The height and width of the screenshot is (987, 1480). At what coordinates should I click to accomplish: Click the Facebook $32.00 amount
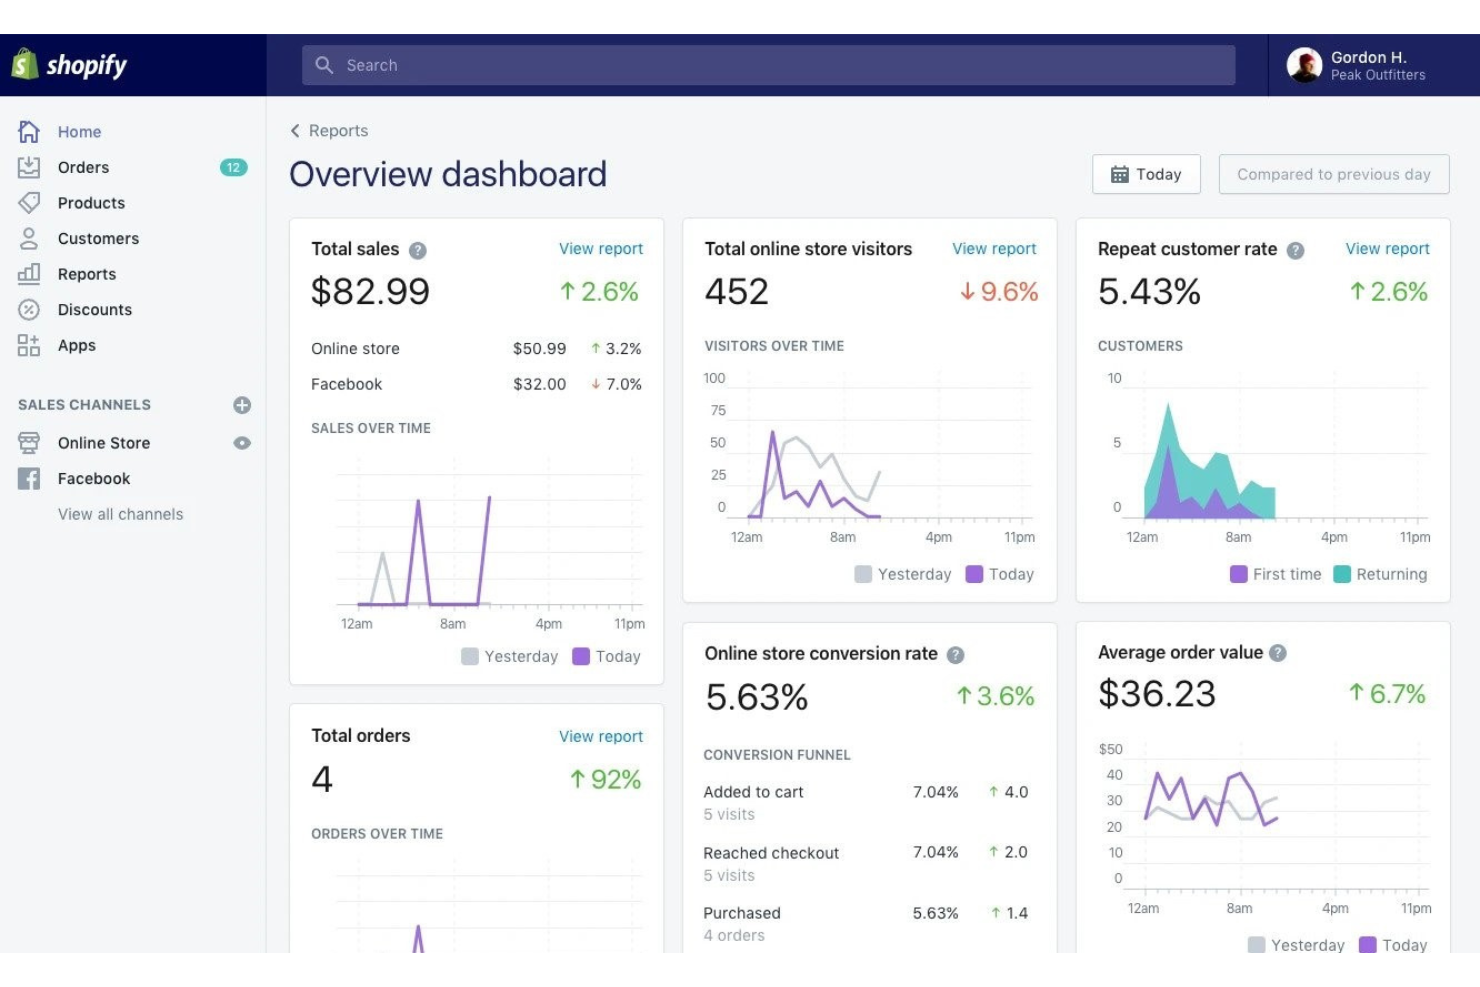(539, 384)
